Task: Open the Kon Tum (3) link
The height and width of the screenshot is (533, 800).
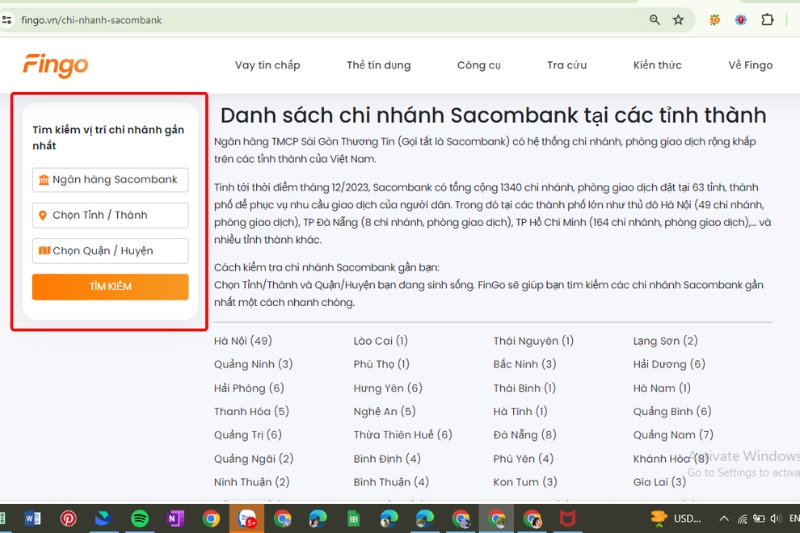Action: click(x=525, y=481)
